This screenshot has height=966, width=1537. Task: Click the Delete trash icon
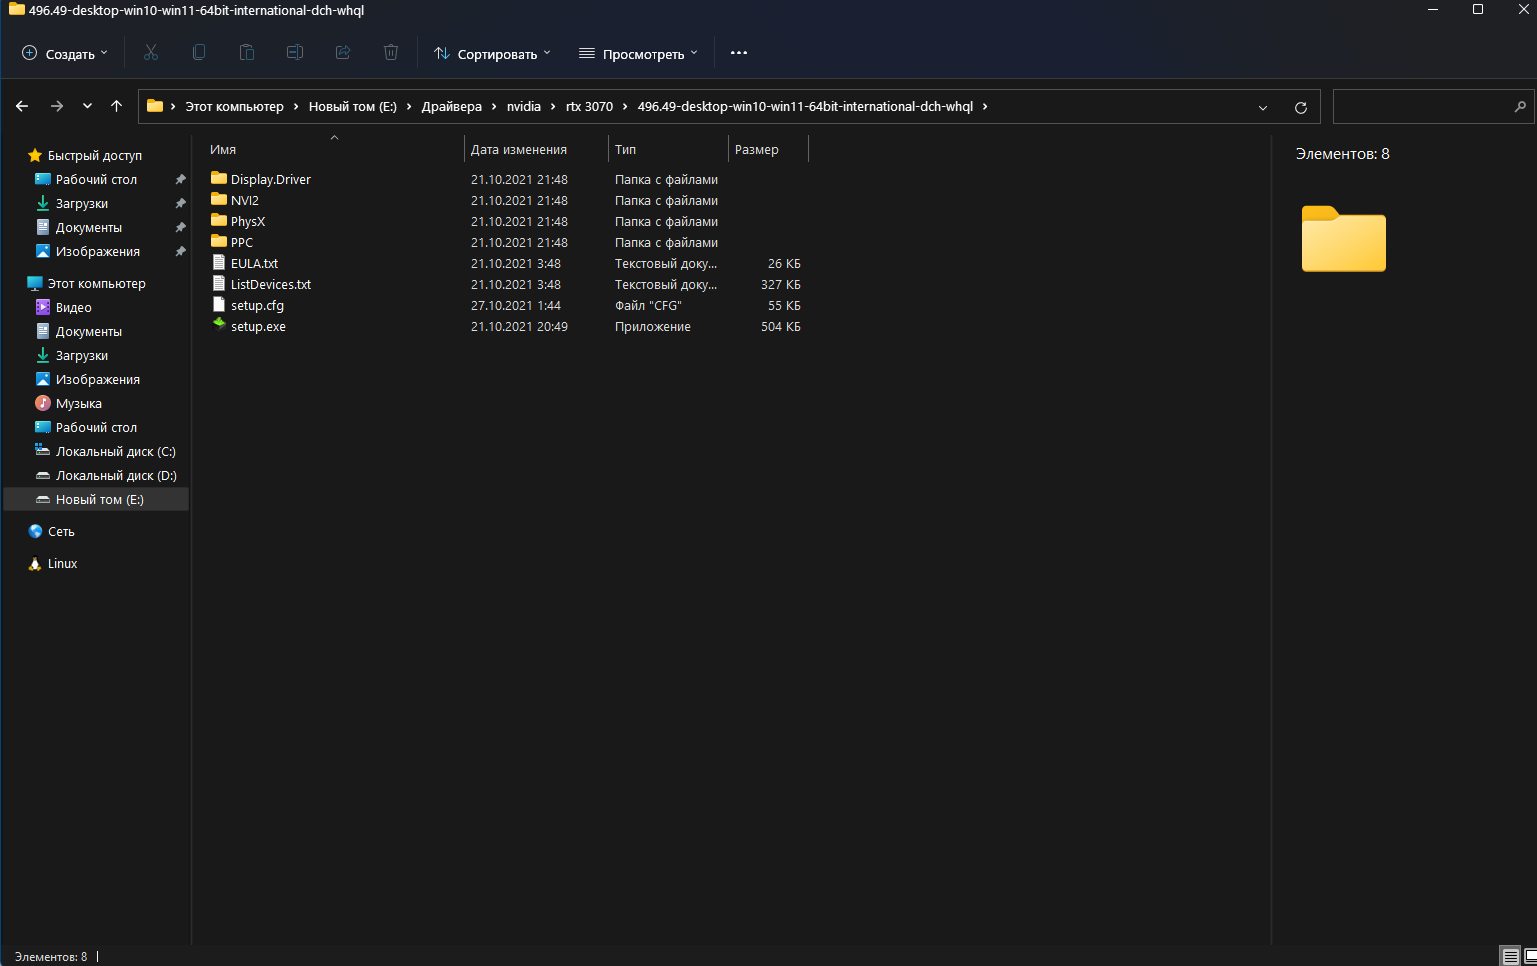pos(391,53)
